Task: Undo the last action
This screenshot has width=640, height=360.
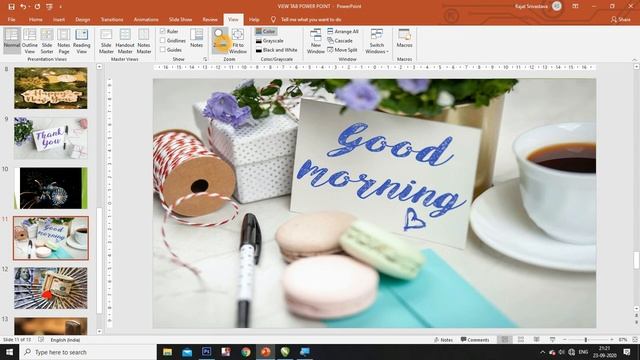Action: click(x=23, y=7)
